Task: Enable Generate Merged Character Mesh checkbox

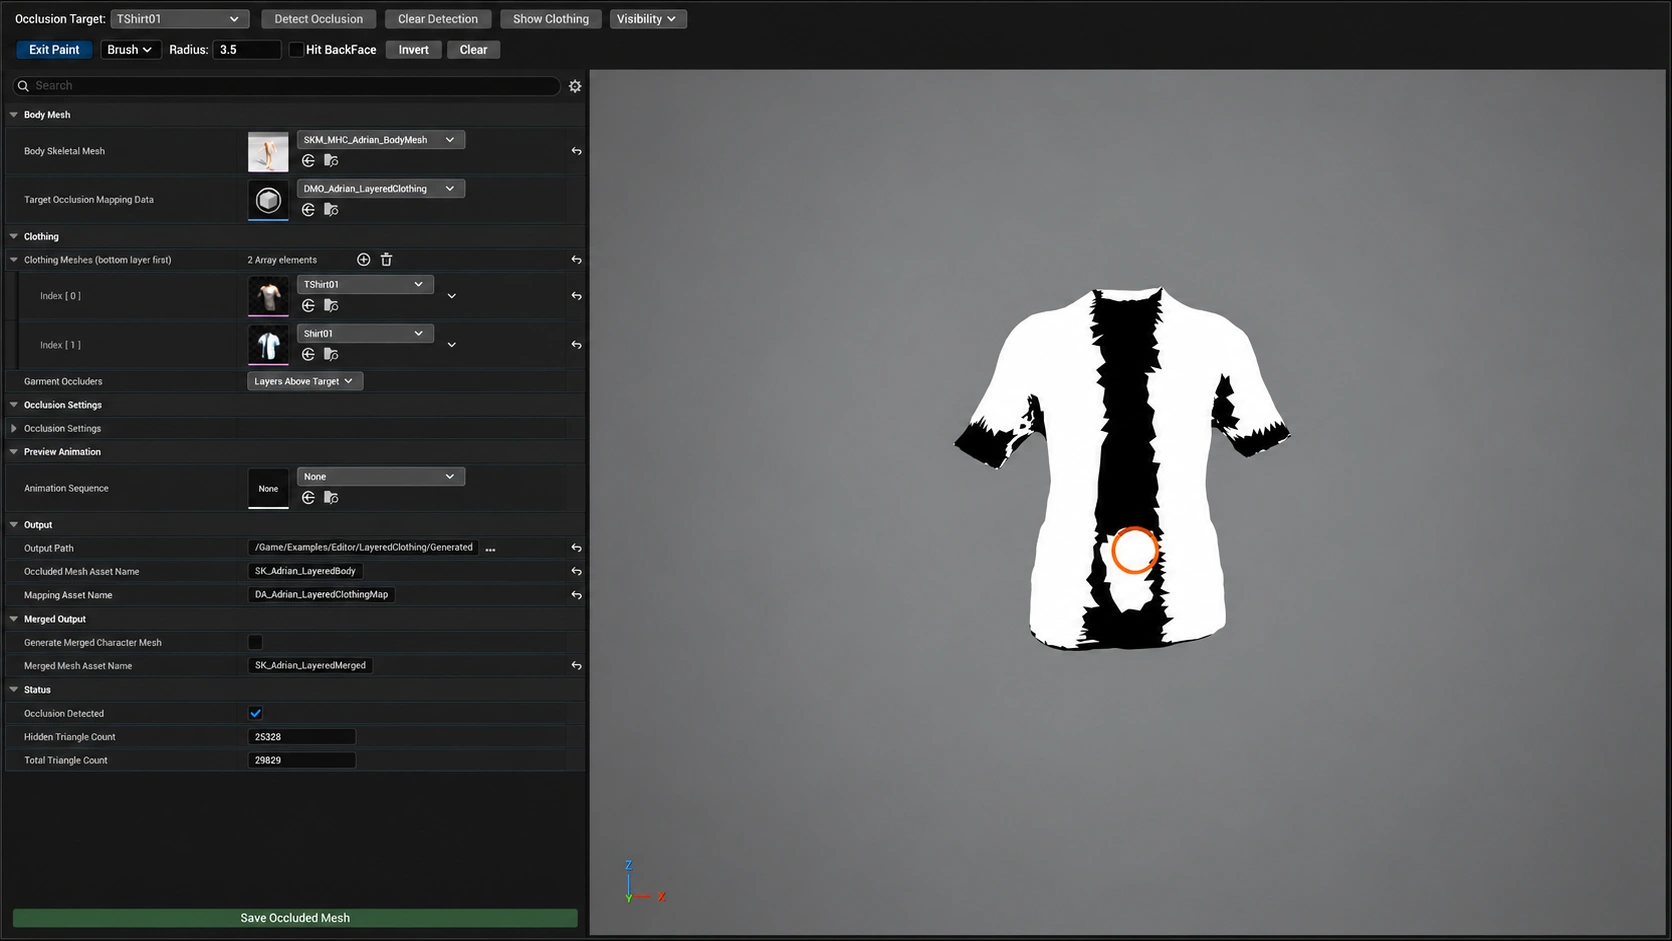Action: point(255,642)
